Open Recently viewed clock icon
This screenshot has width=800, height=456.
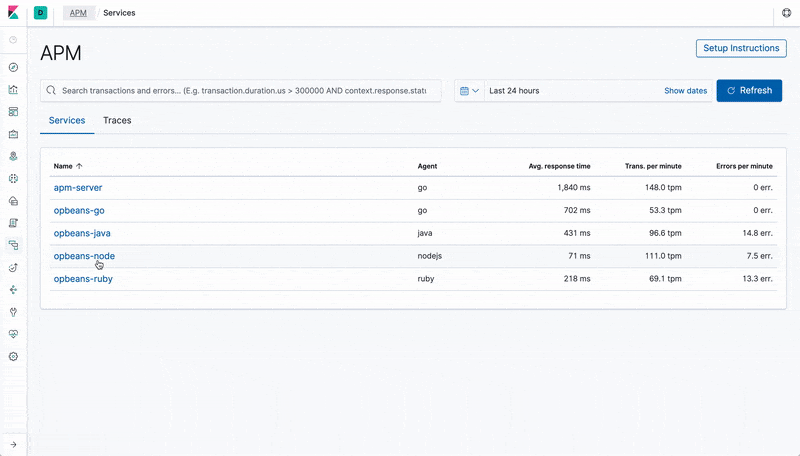pos(13,40)
